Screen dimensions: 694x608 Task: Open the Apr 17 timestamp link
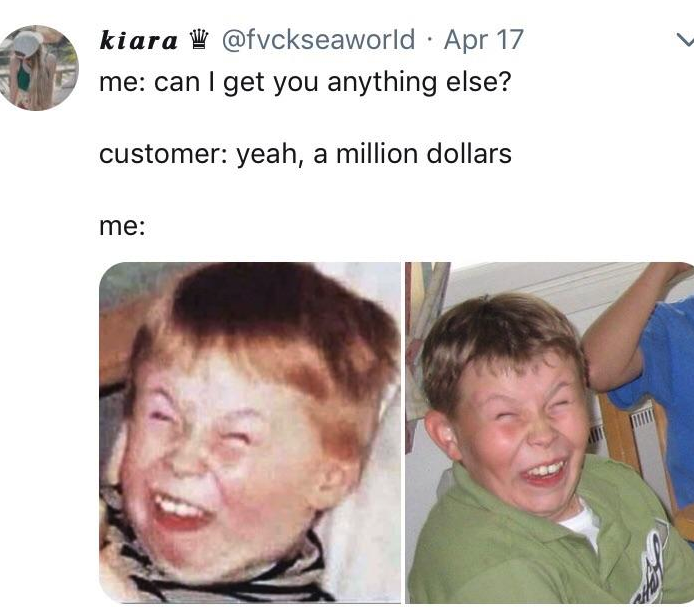point(484,40)
